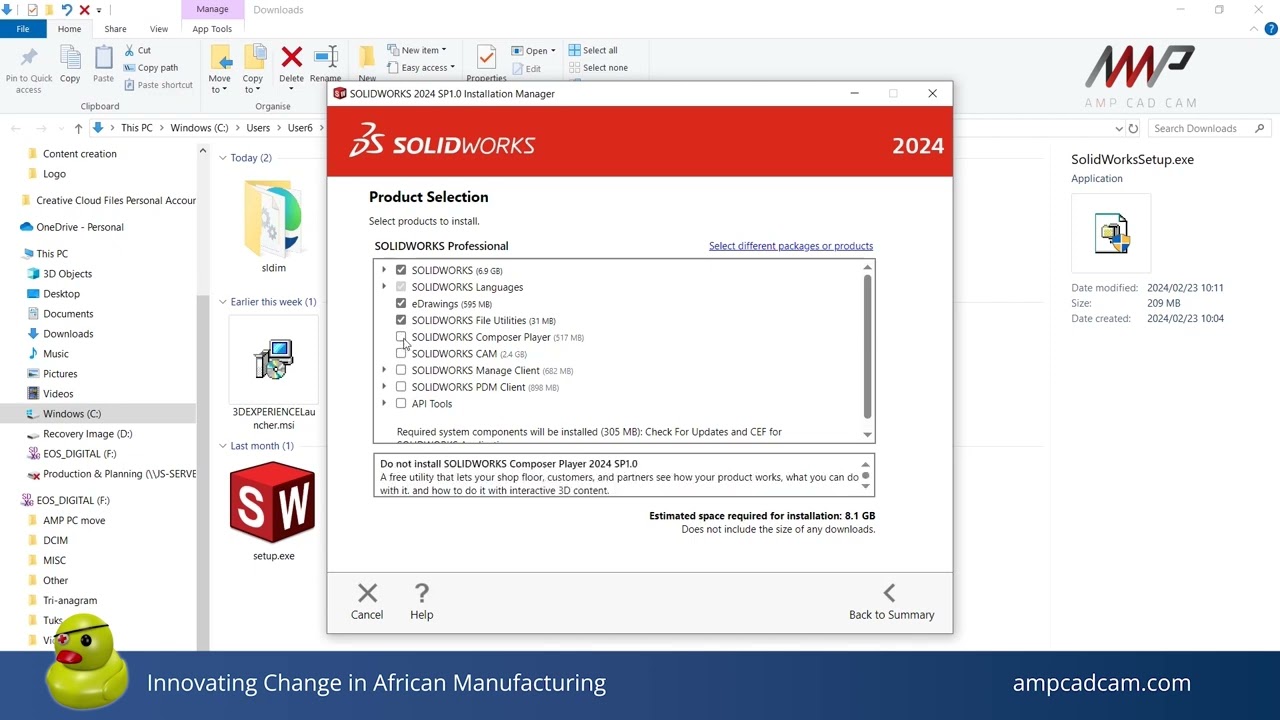This screenshot has height=720, width=1280.
Task: Toggle SOLIDWORKS Languages checkbox
Action: (x=401, y=287)
